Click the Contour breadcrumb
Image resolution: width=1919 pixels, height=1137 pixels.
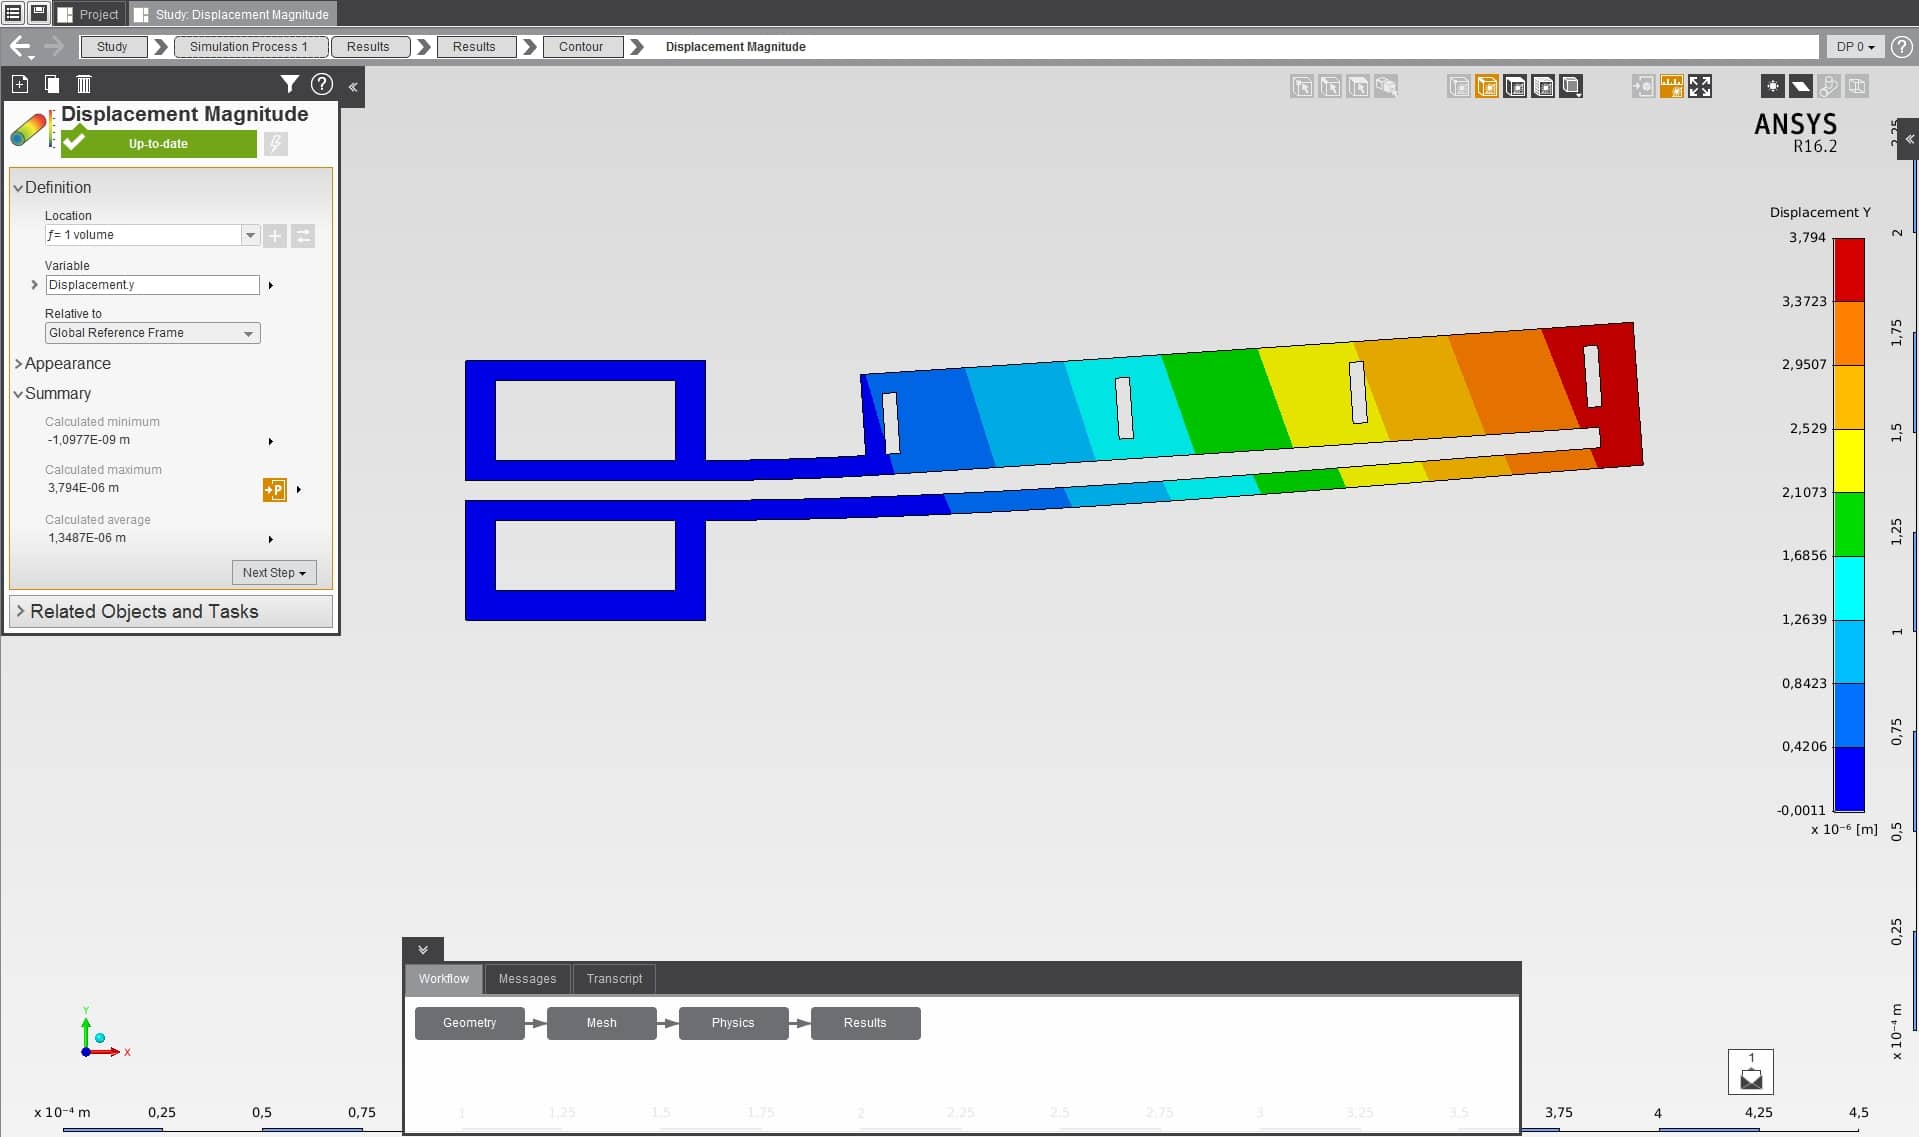[x=581, y=47]
